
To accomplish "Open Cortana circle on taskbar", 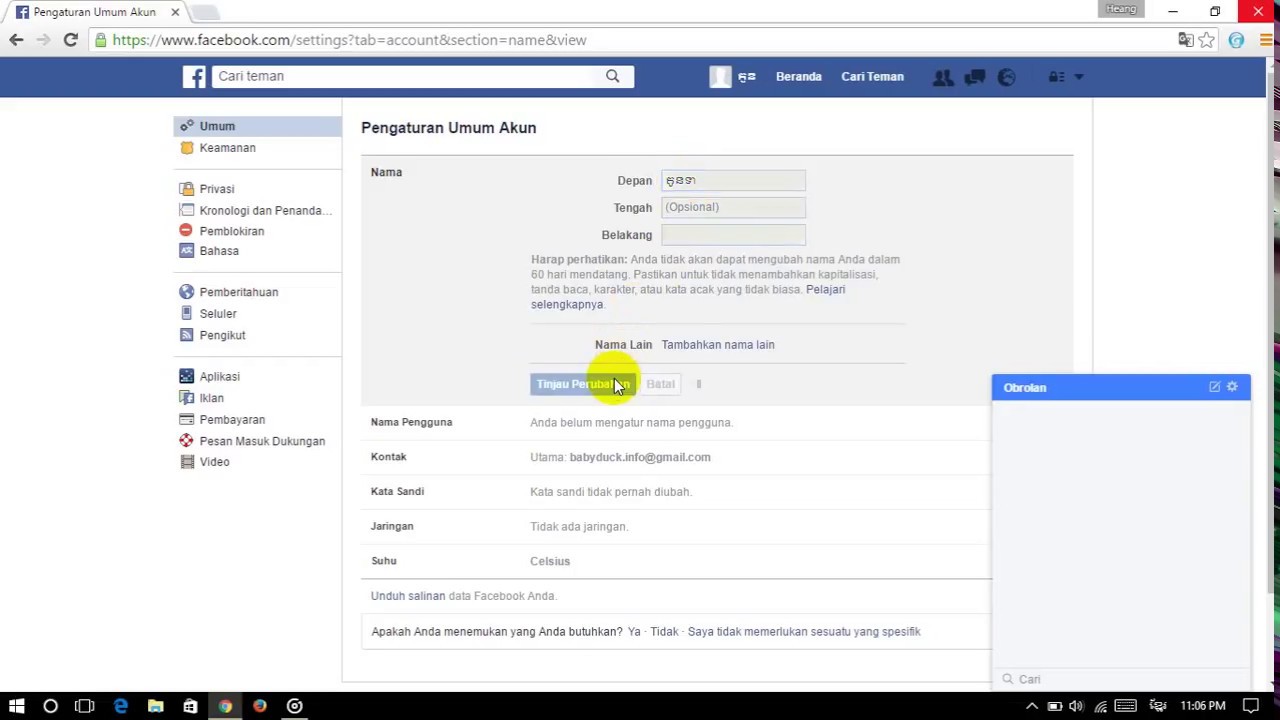I will pyautogui.click(x=50, y=706).
